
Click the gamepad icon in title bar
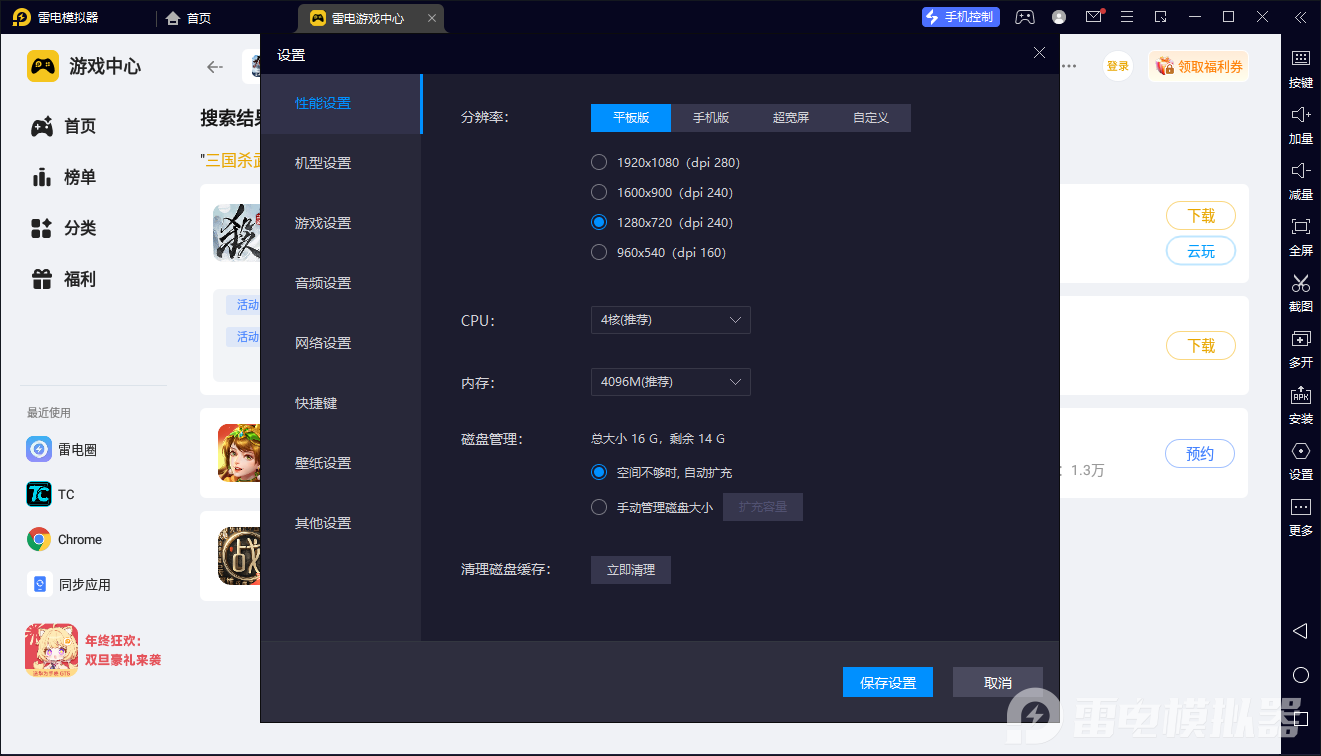click(1025, 17)
